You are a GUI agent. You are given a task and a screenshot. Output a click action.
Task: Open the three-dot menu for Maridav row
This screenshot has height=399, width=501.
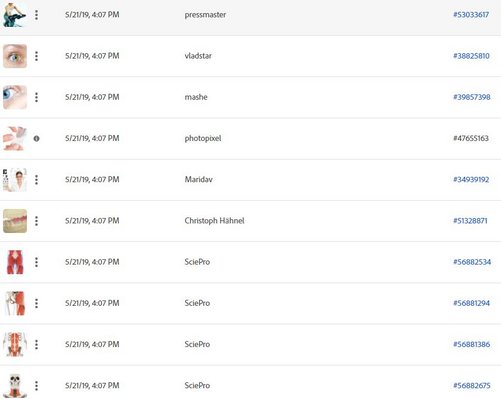pos(36,180)
